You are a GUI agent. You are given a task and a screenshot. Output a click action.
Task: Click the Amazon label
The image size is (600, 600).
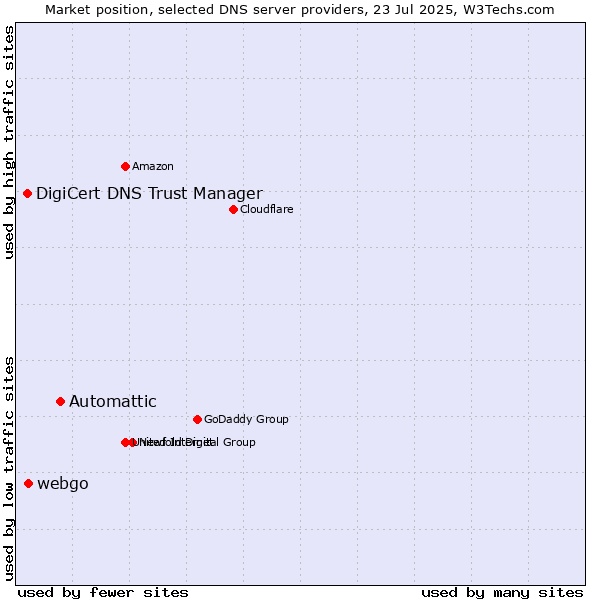point(153,166)
